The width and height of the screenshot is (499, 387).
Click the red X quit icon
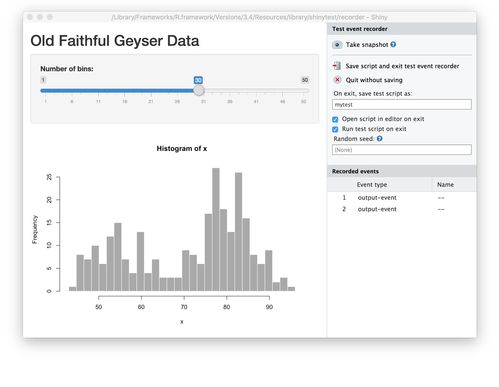point(337,80)
